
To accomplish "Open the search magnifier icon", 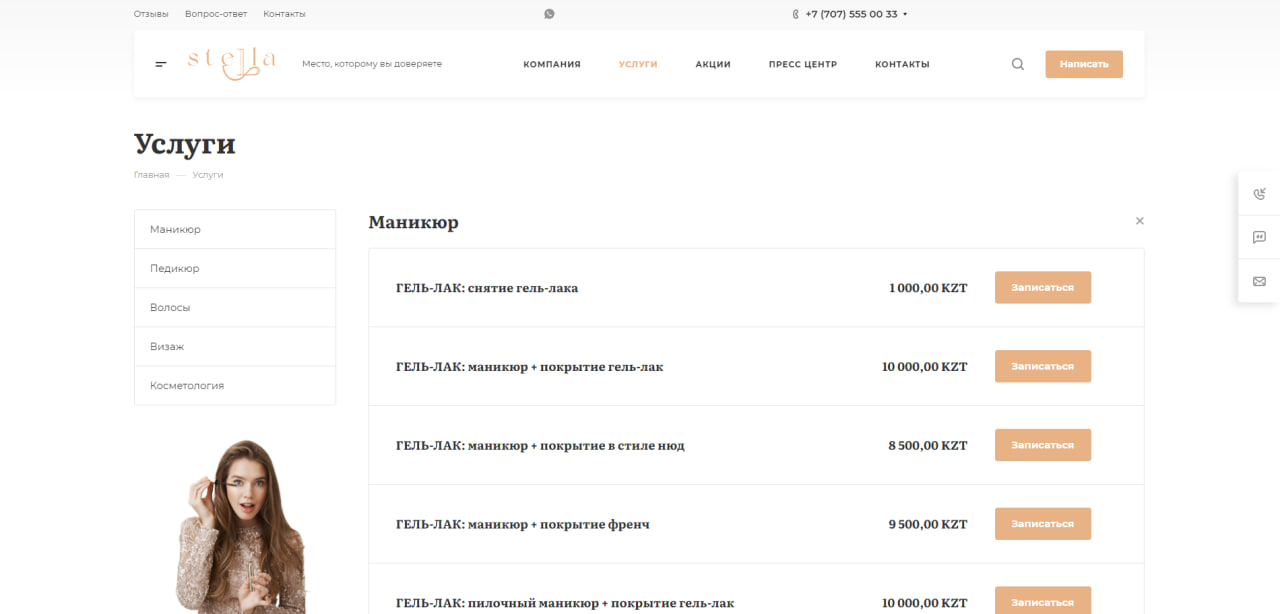I will point(1018,64).
